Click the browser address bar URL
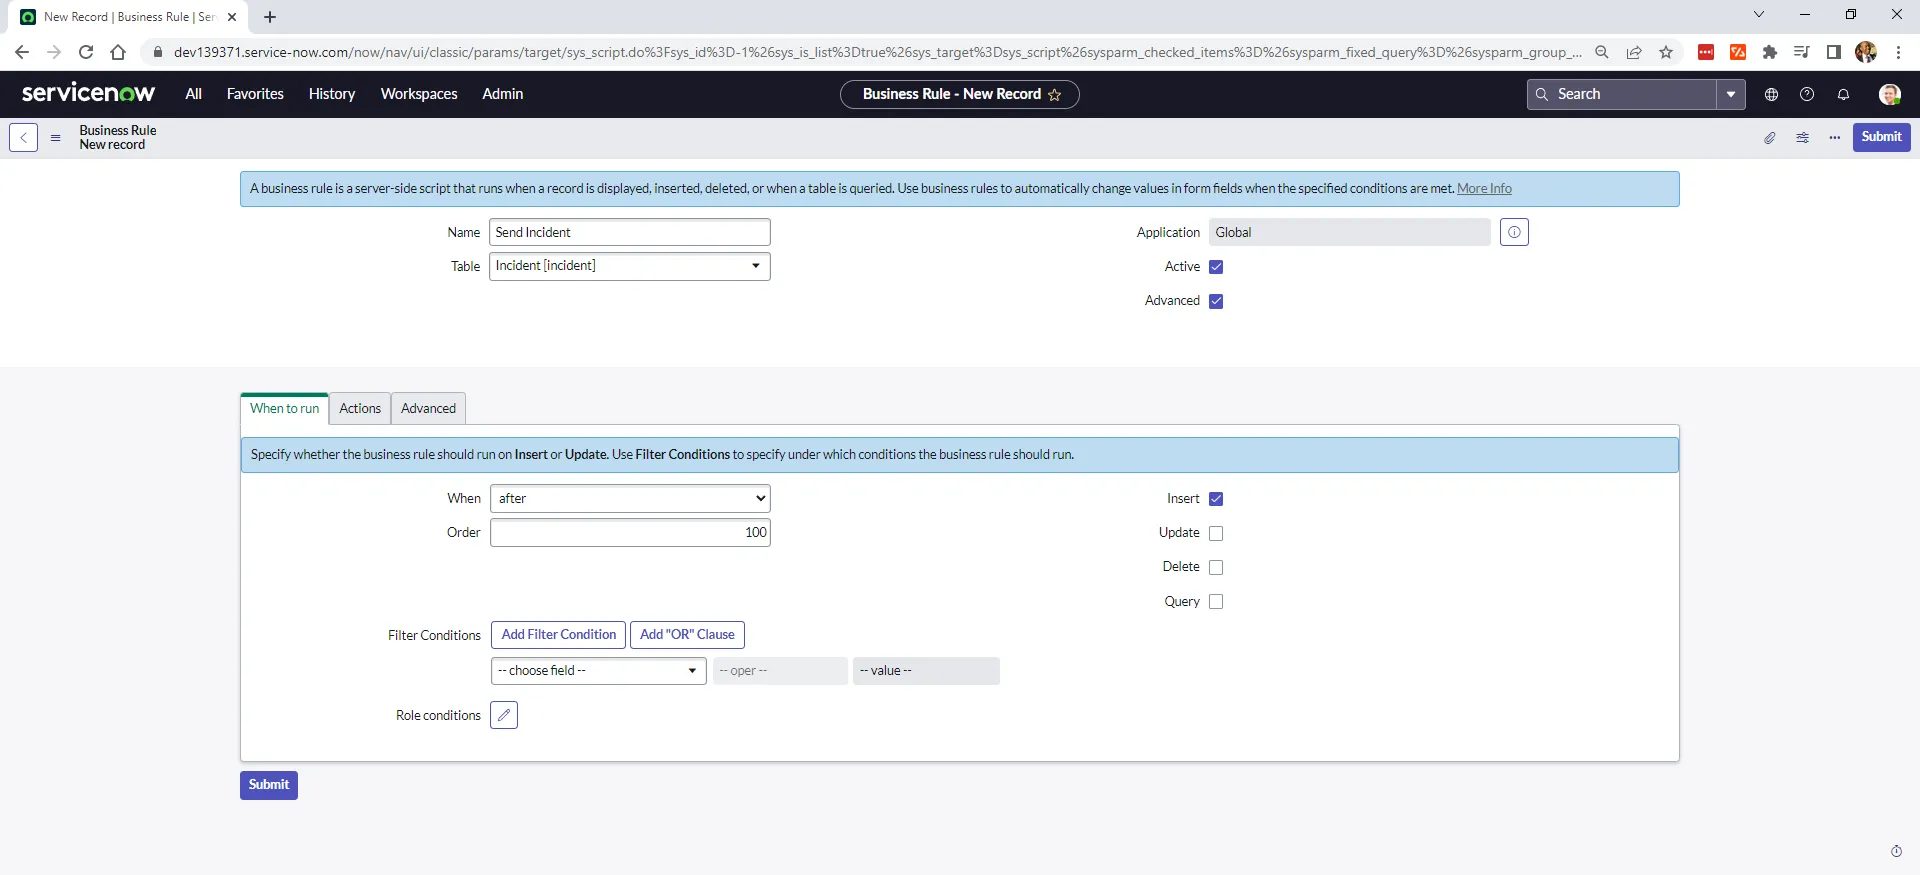 (x=877, y=52)
